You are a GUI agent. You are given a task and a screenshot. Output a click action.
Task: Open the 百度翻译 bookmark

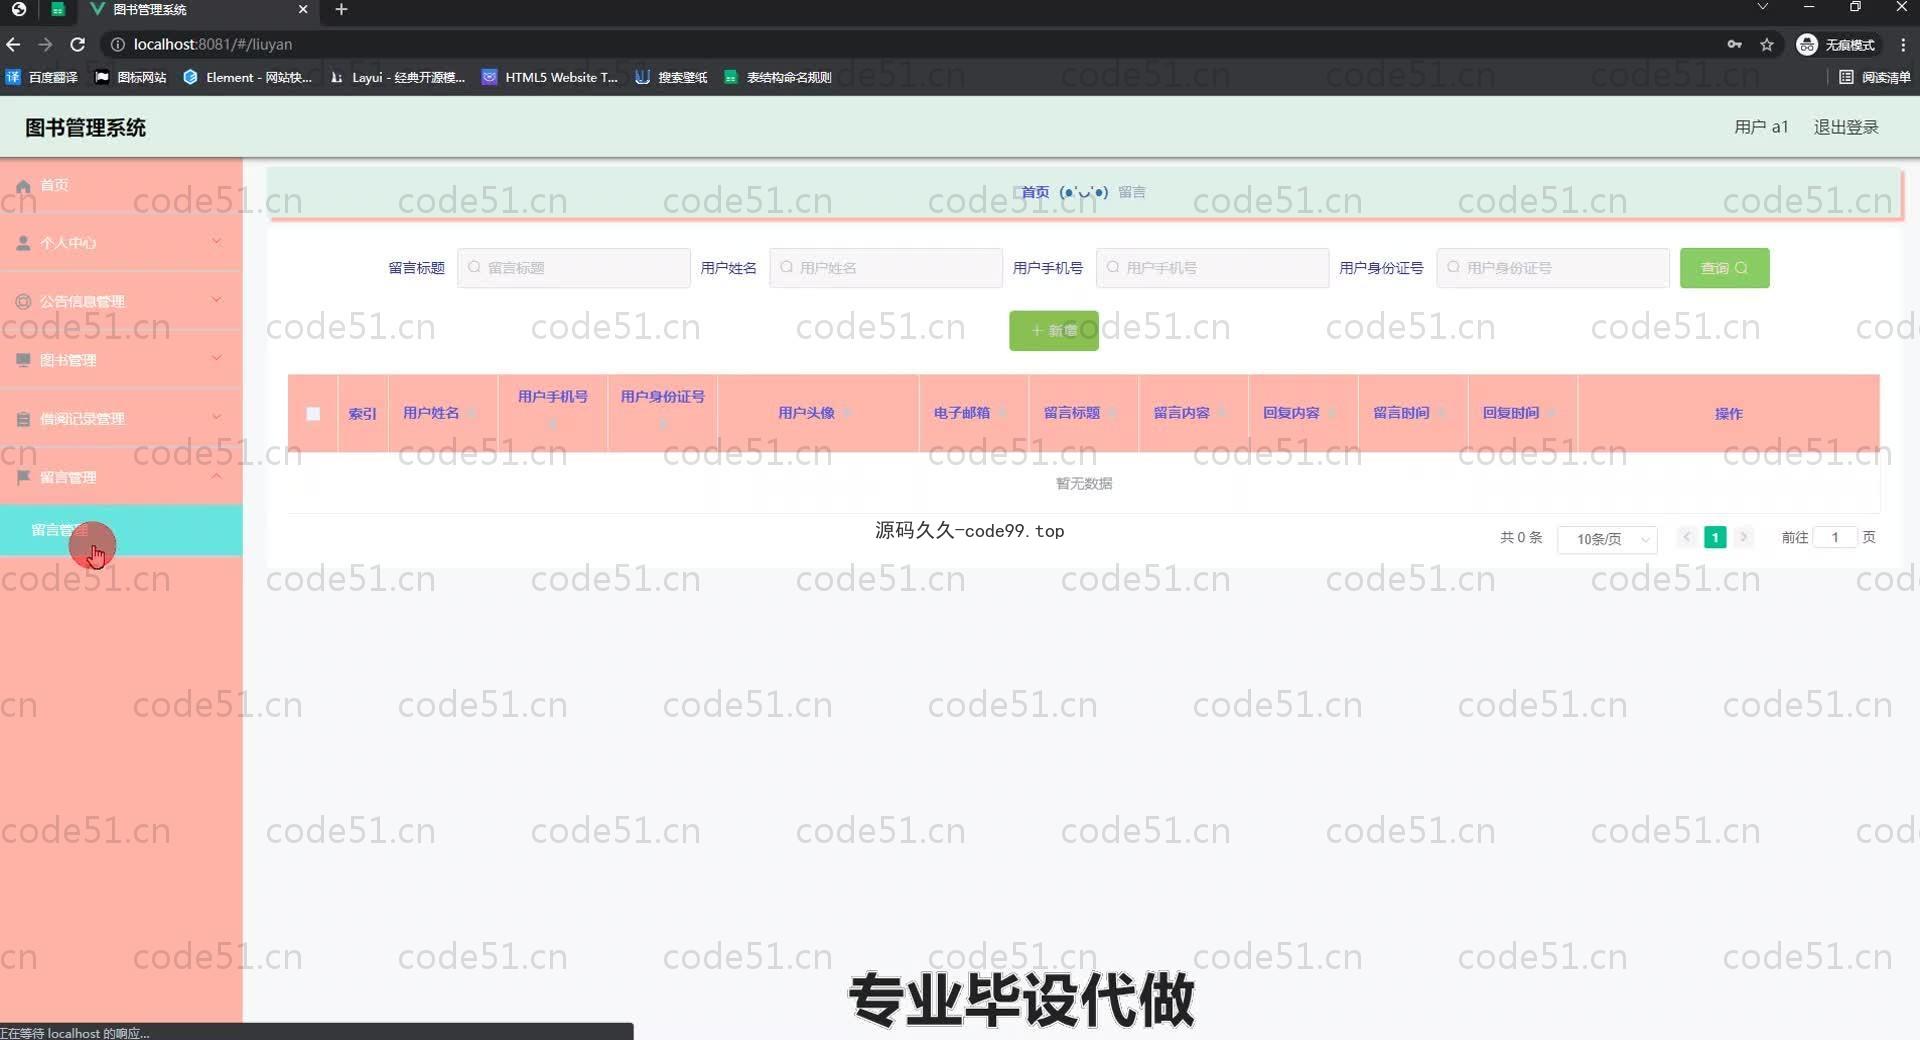42,77
